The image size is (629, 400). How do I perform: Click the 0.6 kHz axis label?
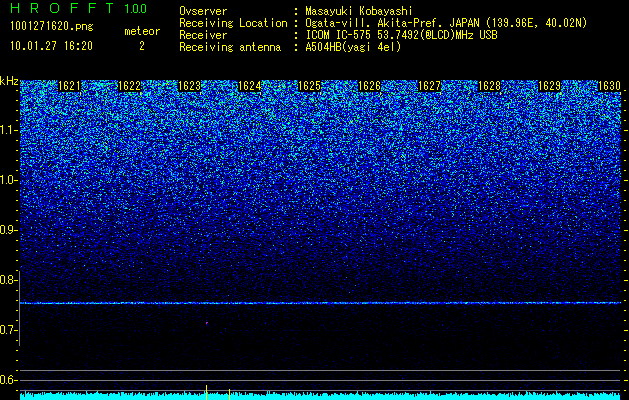click(x=8, y=380)
